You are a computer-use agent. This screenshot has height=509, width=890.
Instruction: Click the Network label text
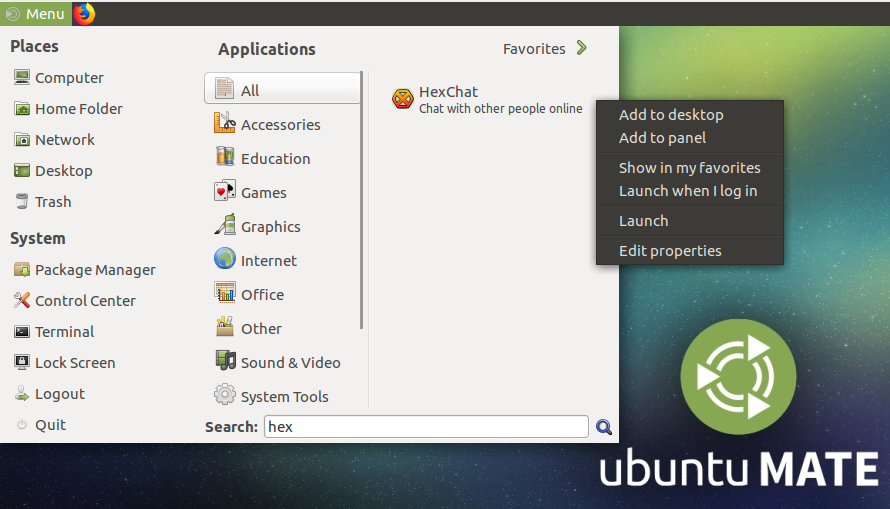[65, 140]
